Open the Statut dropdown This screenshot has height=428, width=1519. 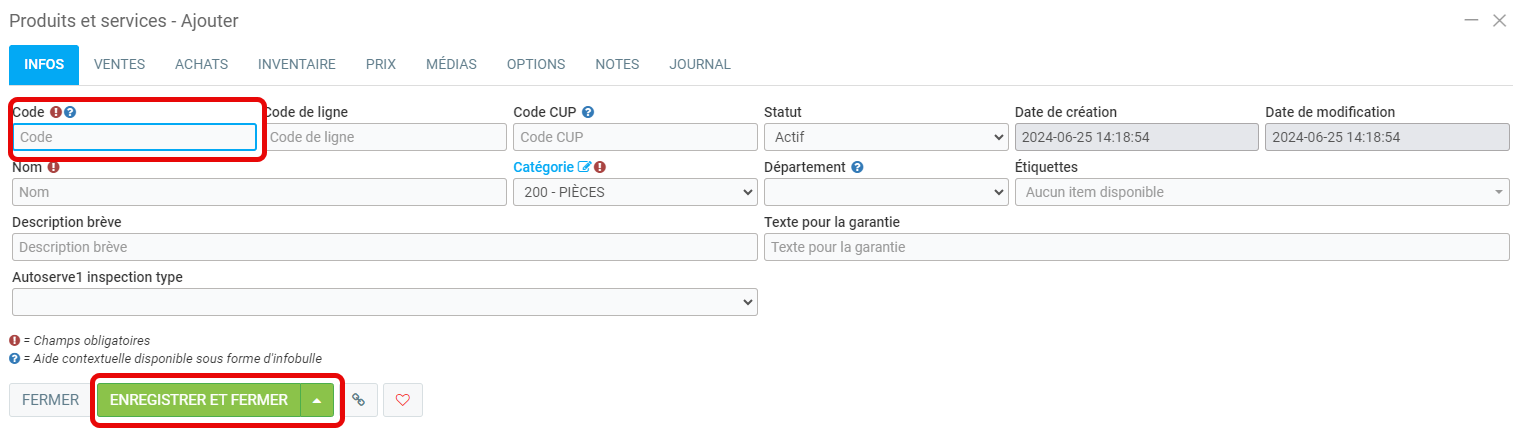coord(885,137)
